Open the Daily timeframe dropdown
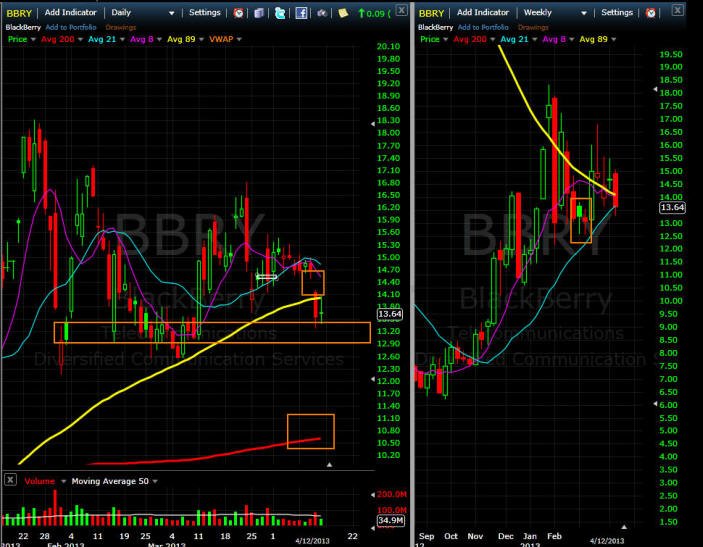Image resolution: width=703 pixels, height=547 pixels. (x=171, y=13)
